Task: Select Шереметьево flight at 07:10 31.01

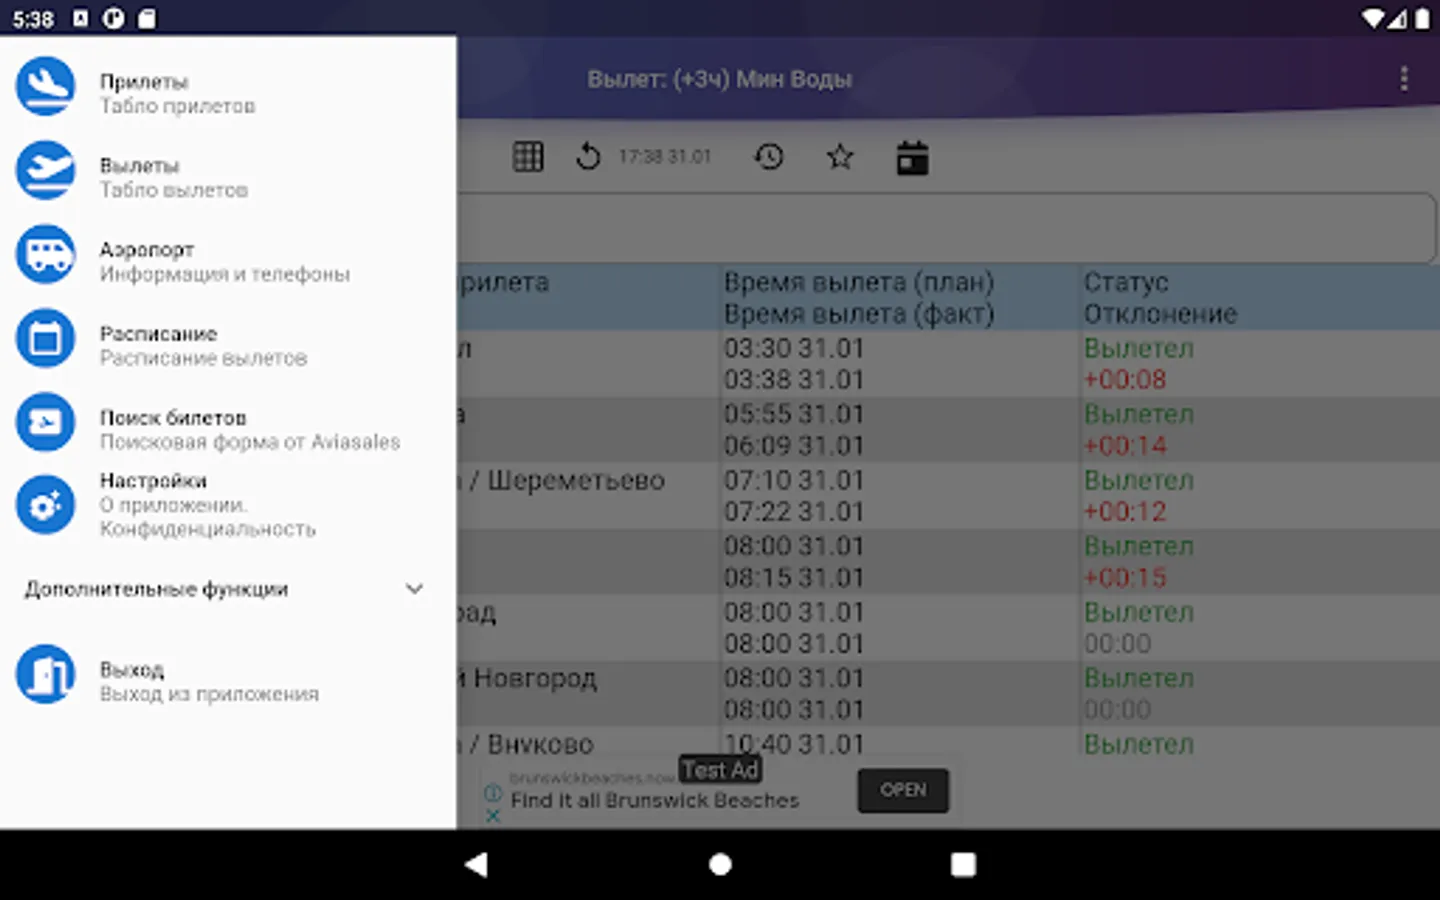Action: tap(948, 496)
